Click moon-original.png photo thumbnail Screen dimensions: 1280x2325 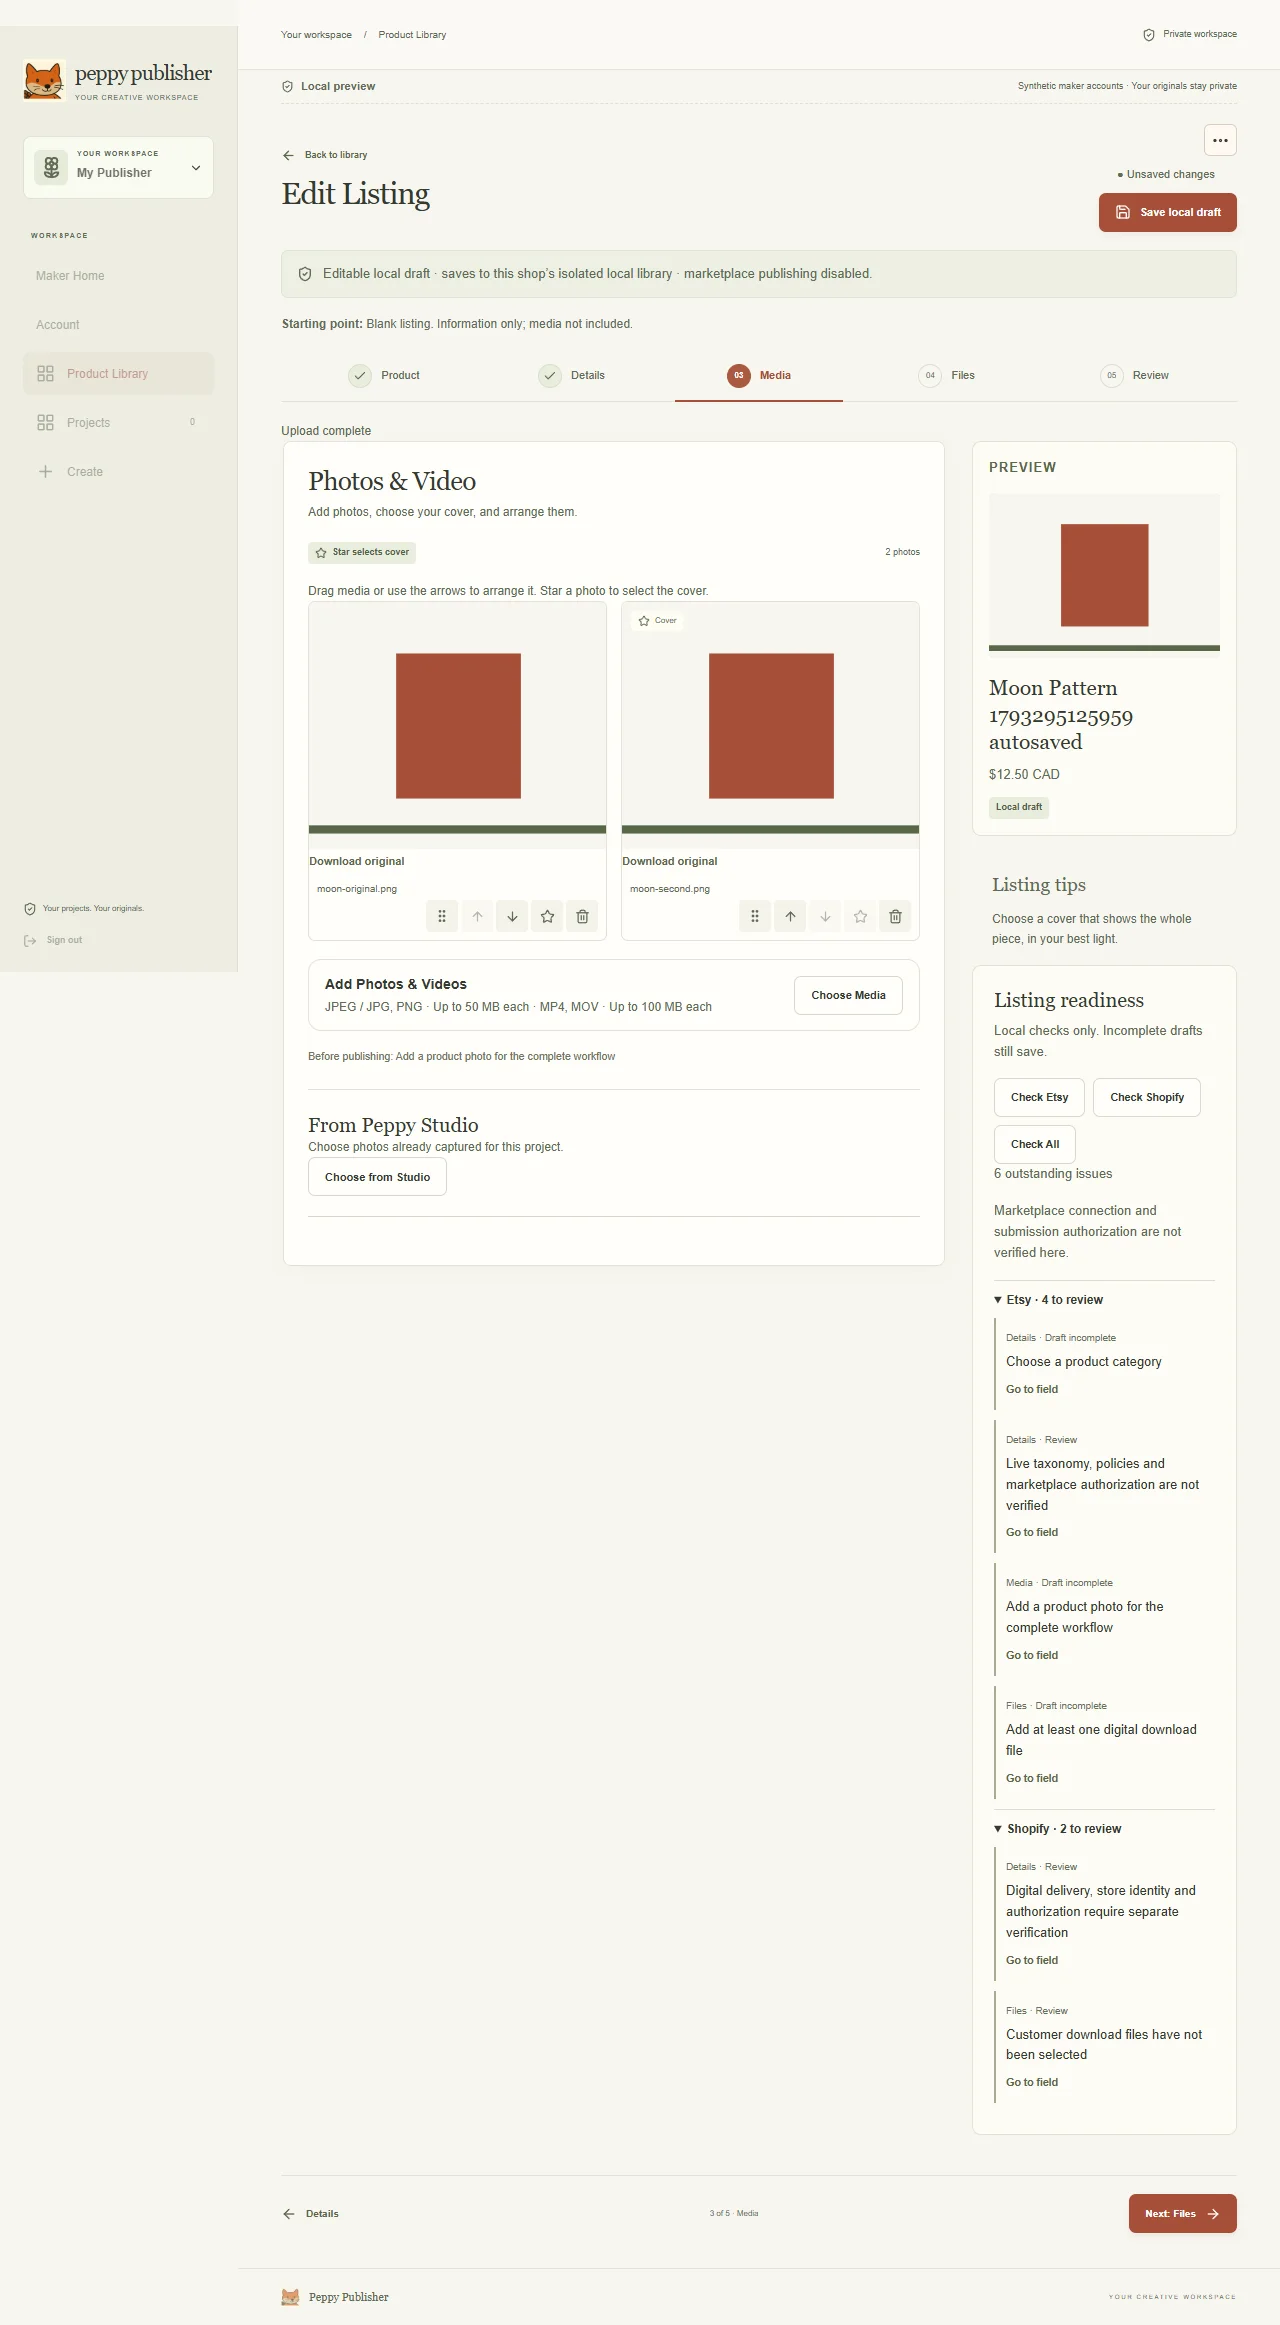coord(458,726)
